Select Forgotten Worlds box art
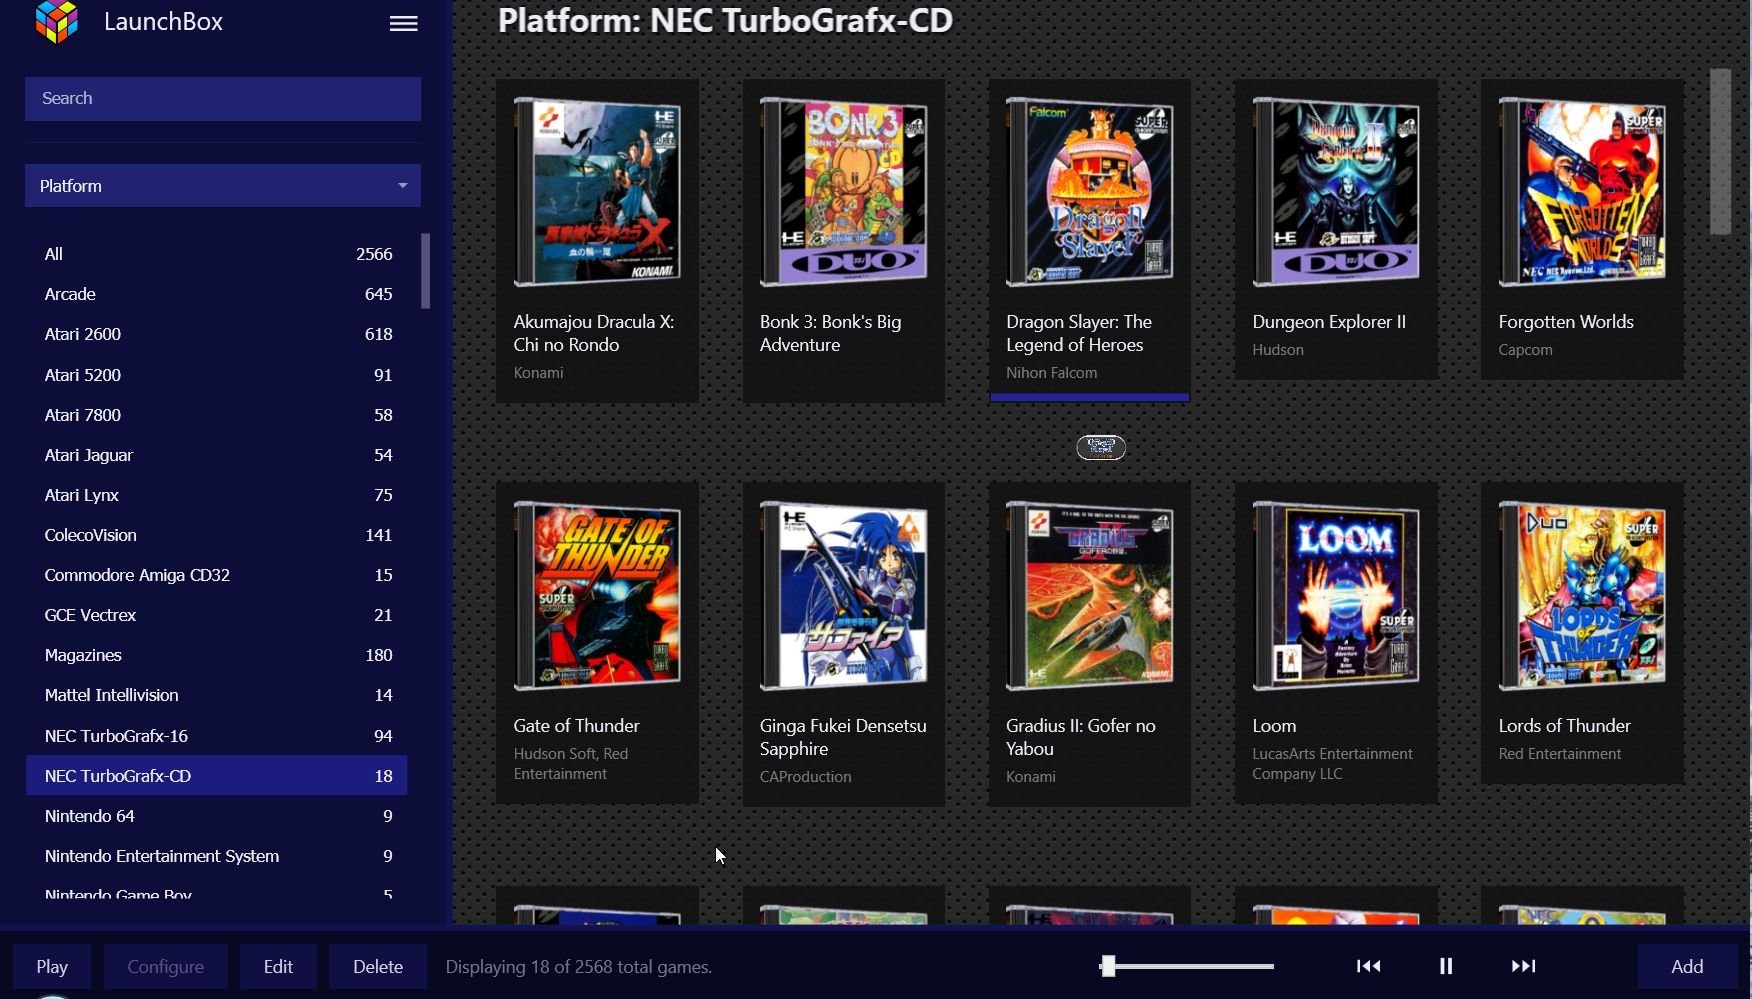This screenshot has height=999, width=1752. point(1581,192)
